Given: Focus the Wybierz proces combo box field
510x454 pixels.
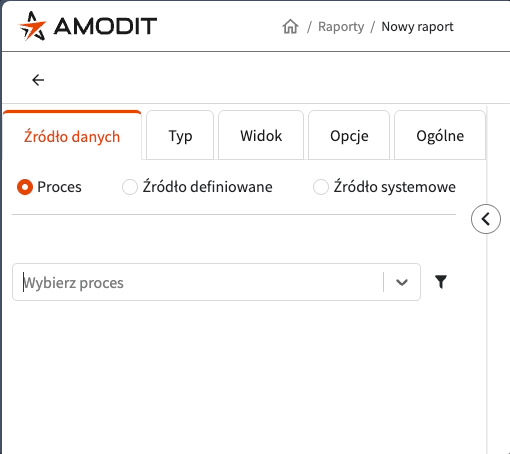Looking at the screenshot, I should [x=216, y=282].
